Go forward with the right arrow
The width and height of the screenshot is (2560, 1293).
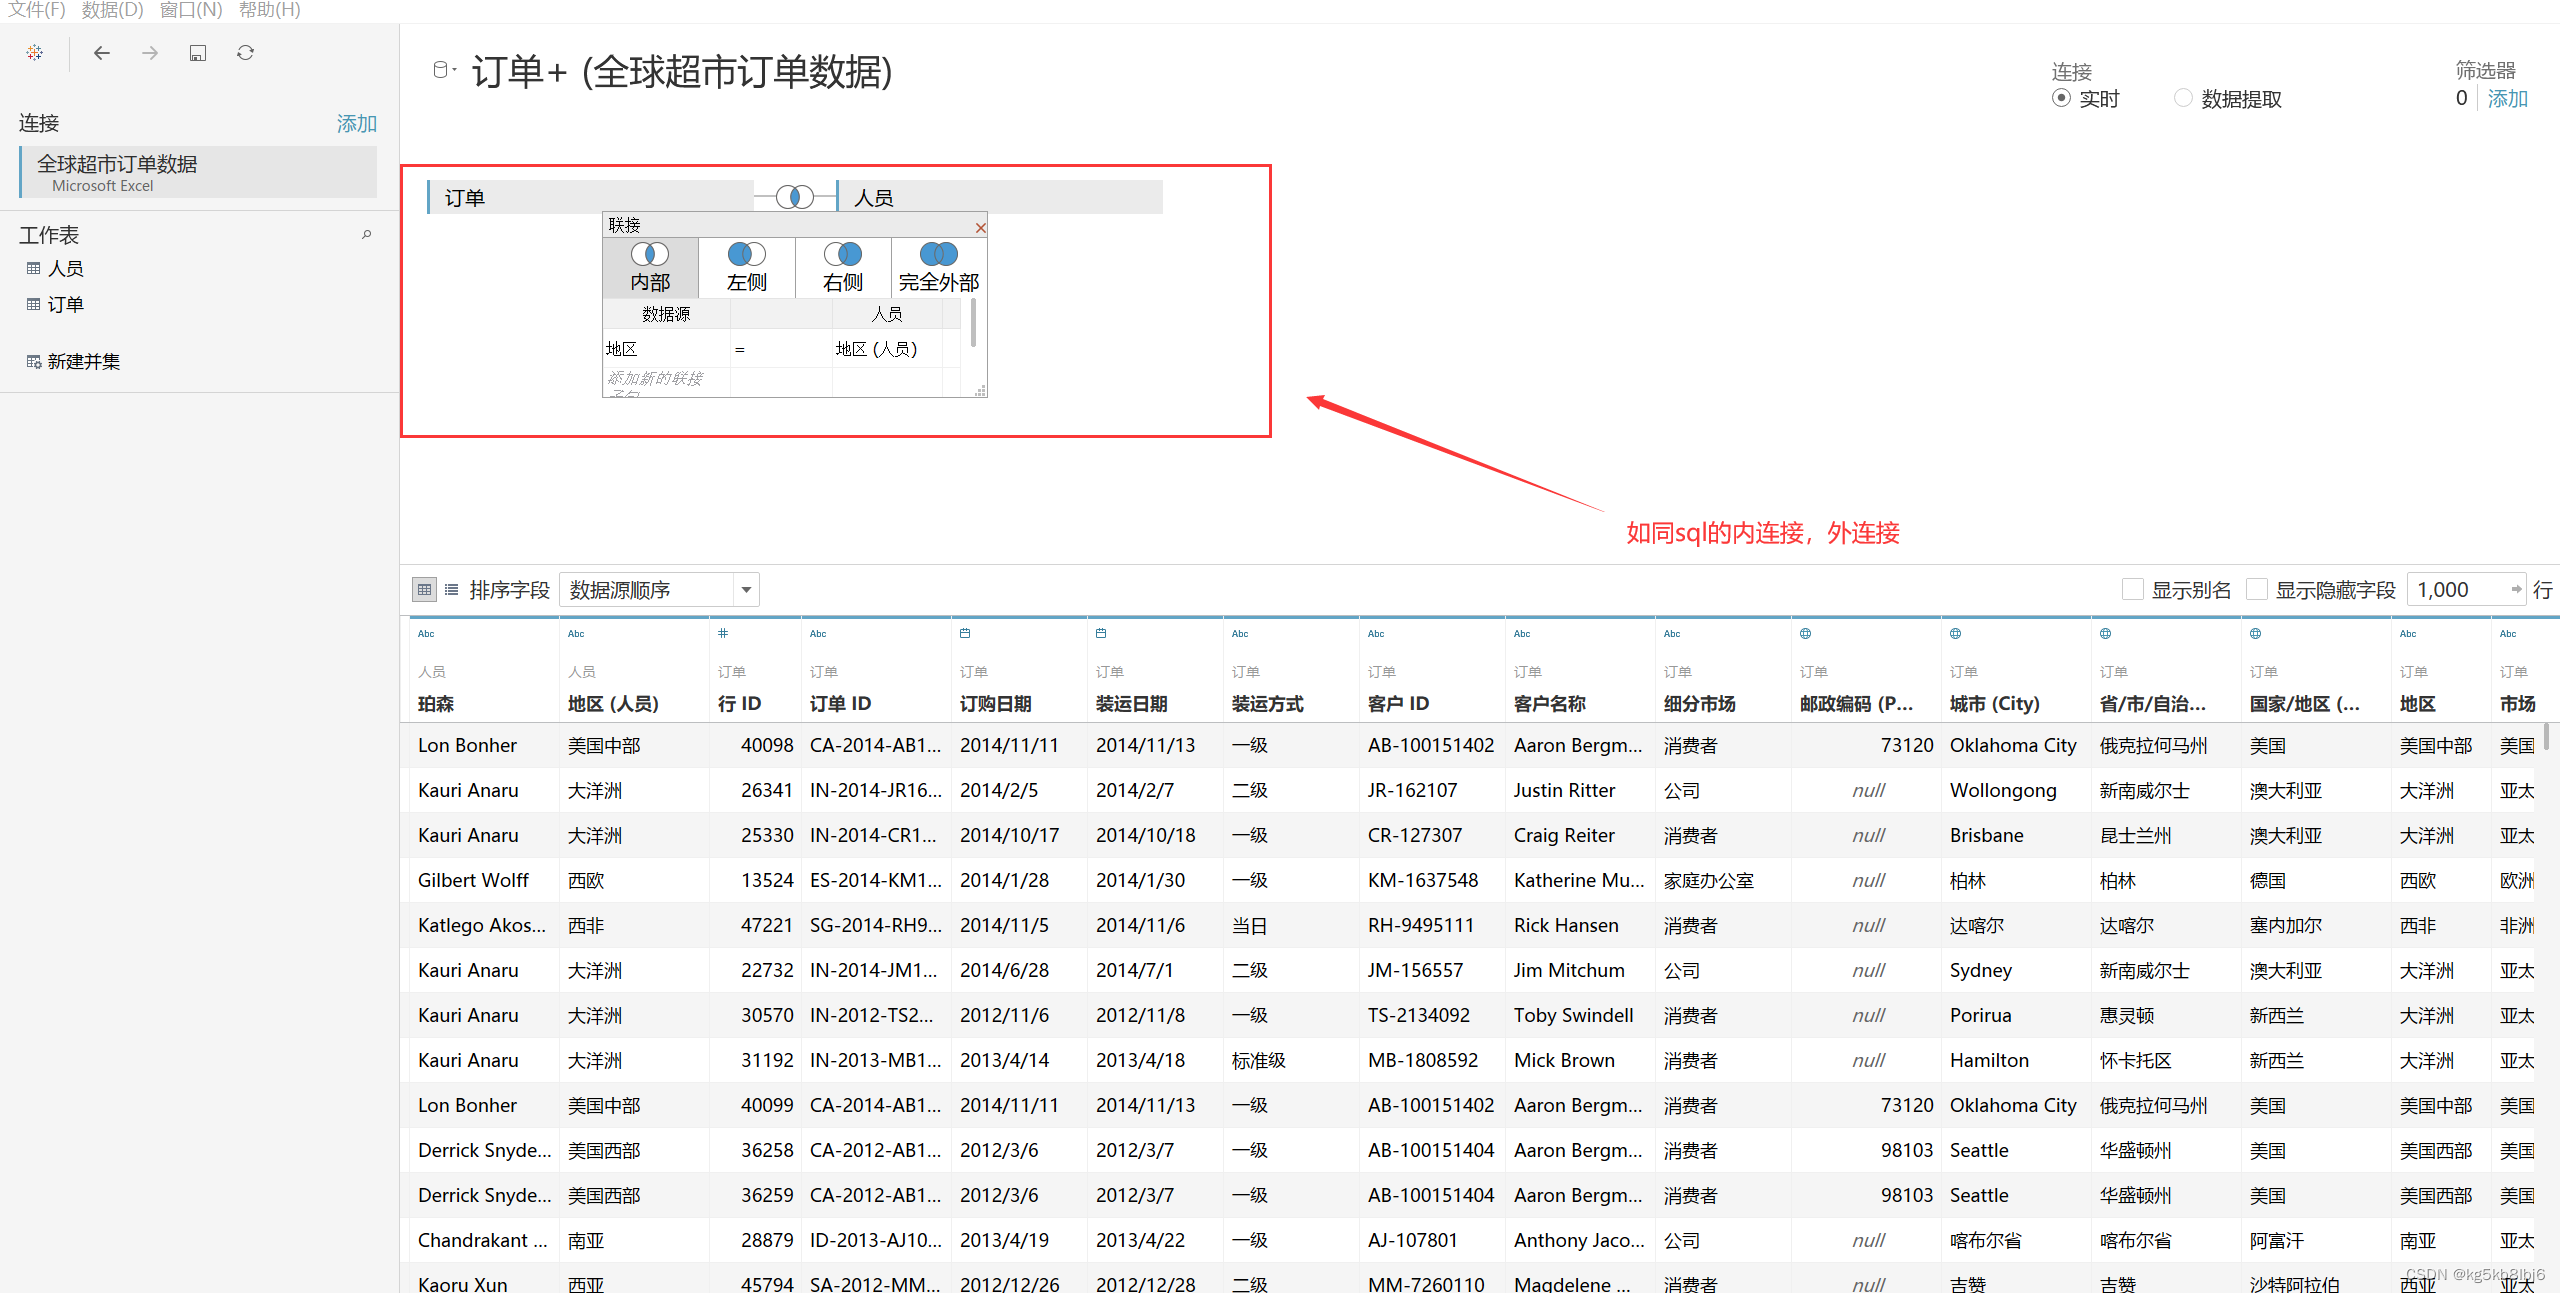pos(150,53)
